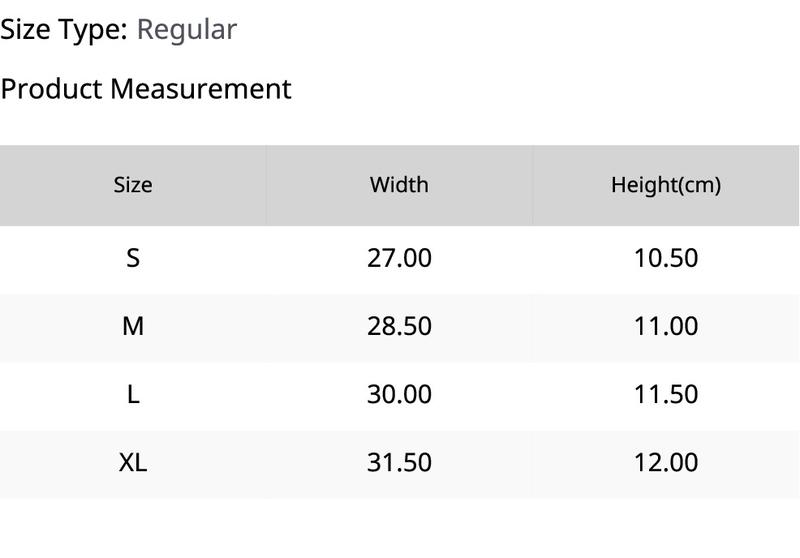
Task: Click the 28.50 width value
Action: coord(399,326)
